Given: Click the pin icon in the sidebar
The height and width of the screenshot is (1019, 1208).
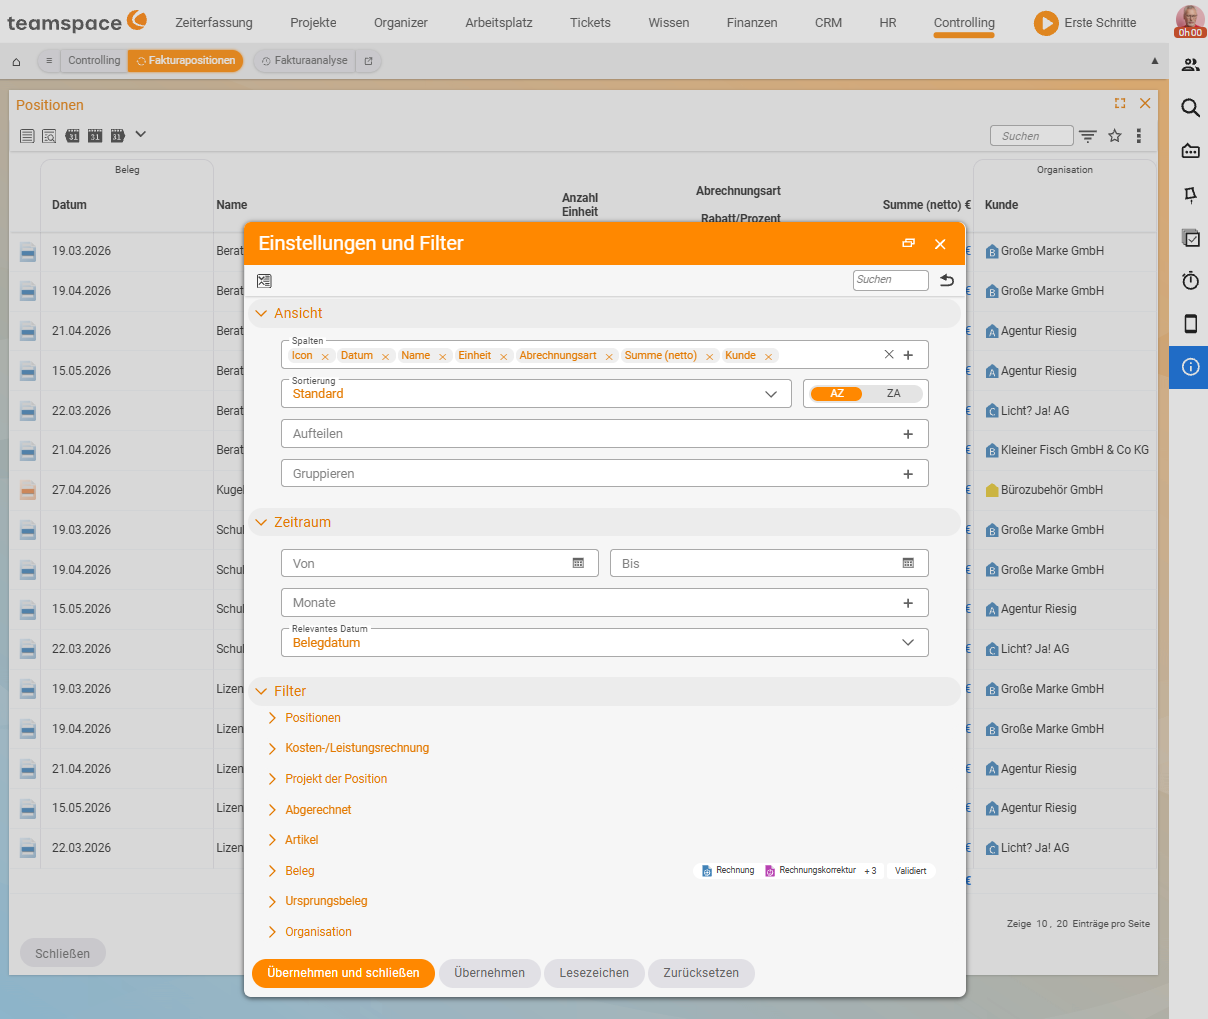Looking at the screenshot, I should (x=1190, y=195).
